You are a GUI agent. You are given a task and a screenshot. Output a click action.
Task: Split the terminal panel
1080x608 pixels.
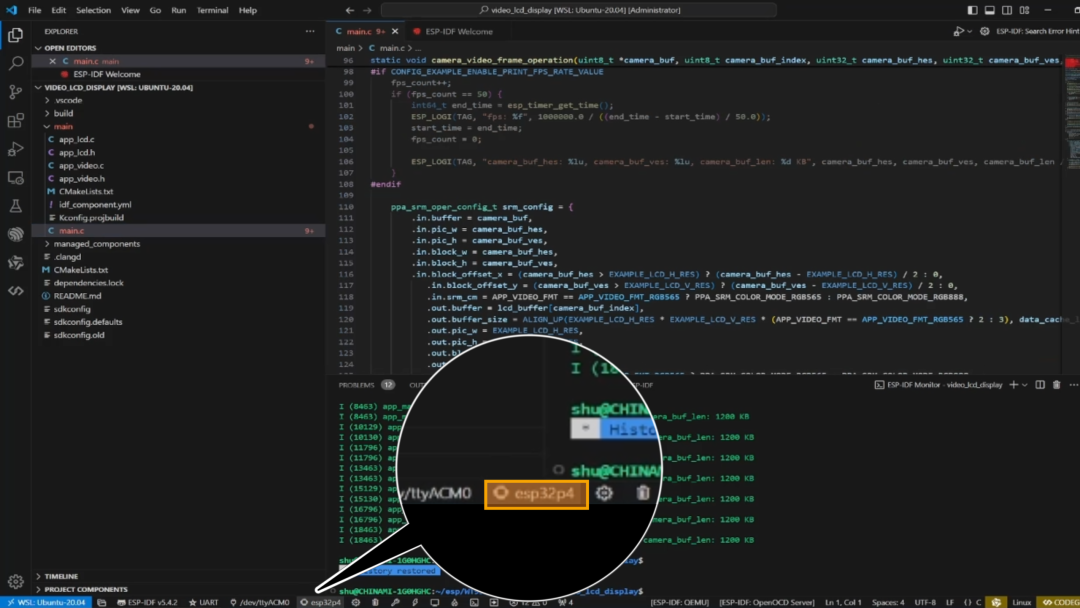click(x=1040, y=385)
